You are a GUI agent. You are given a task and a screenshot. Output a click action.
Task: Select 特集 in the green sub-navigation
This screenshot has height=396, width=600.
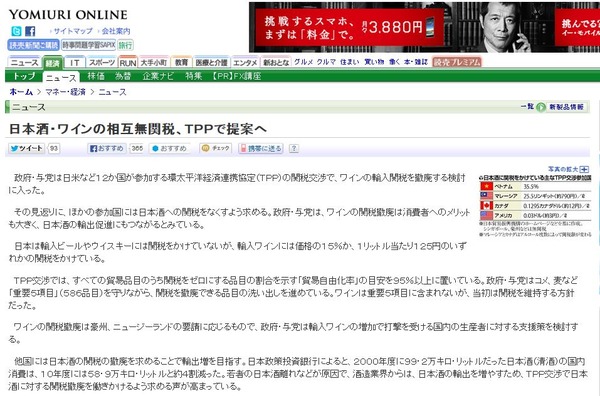(193, 76)
